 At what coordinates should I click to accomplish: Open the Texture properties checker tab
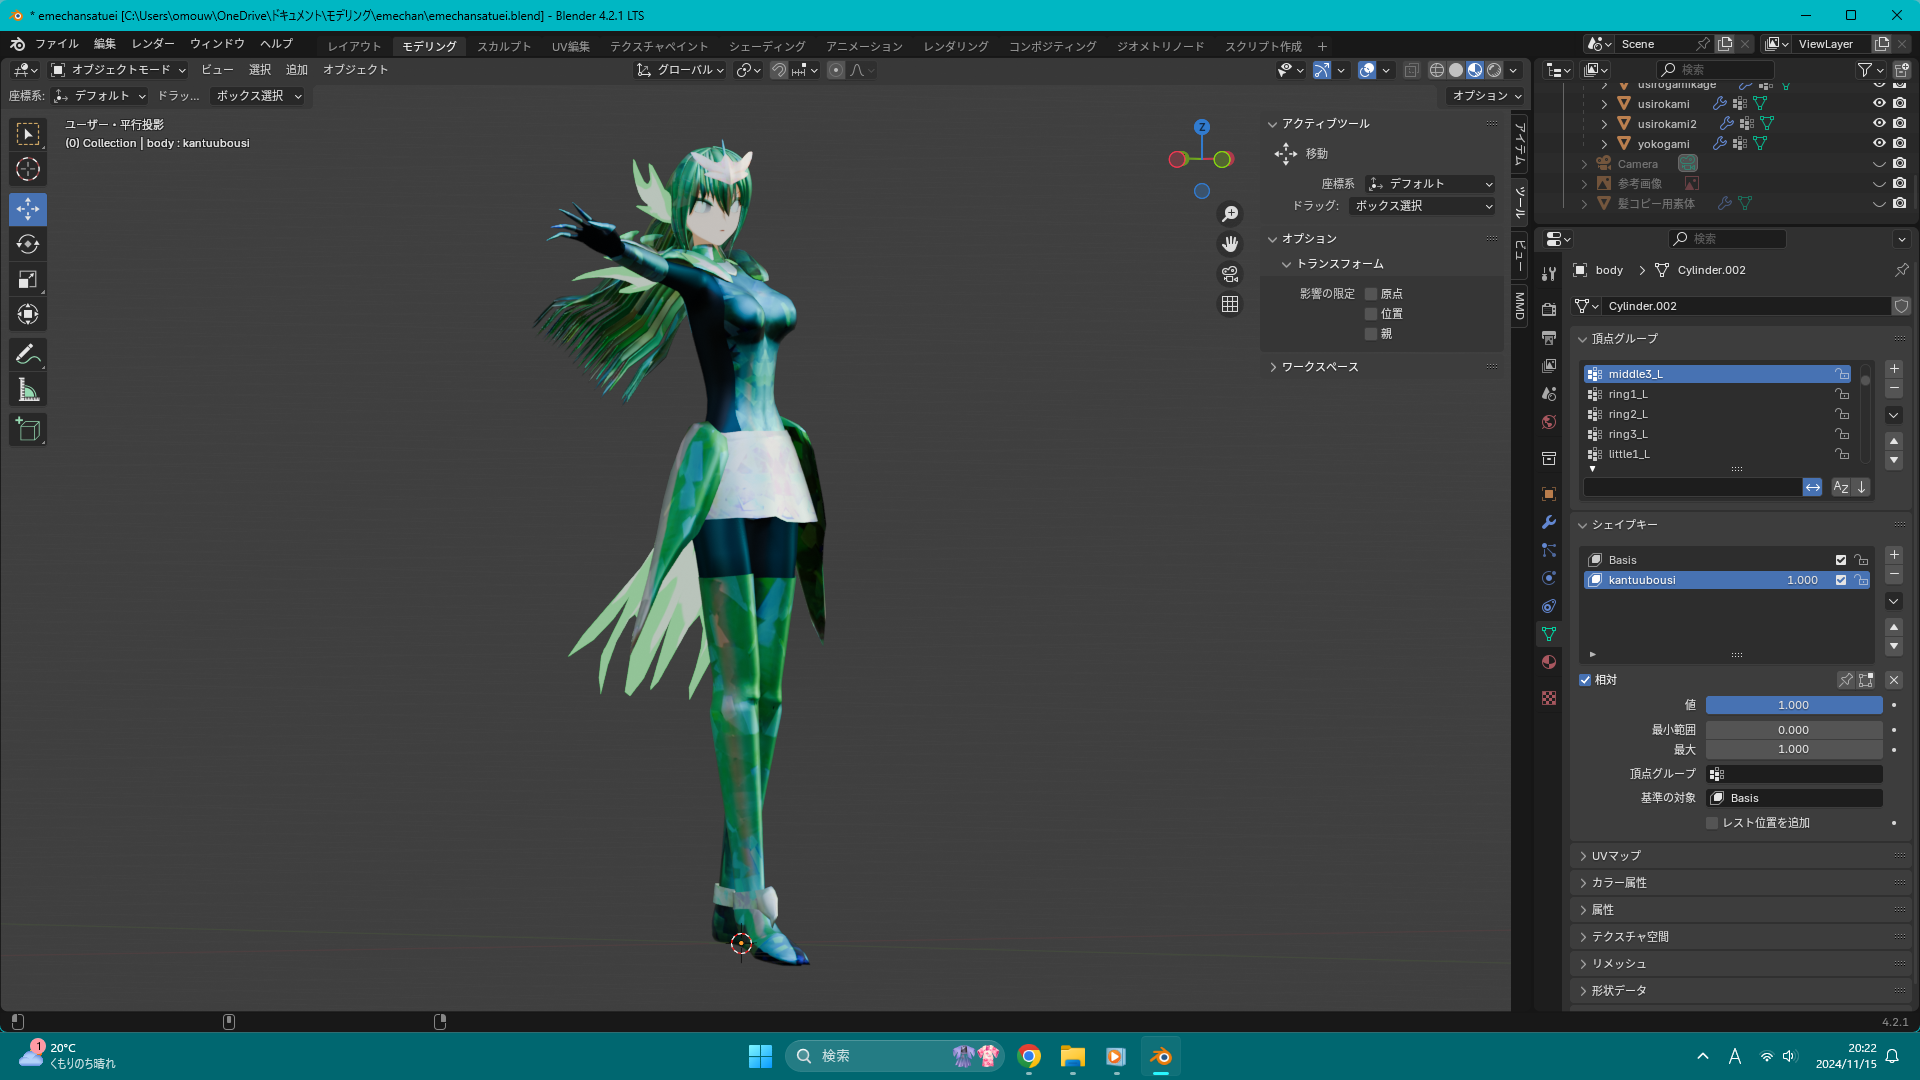pos(1549,698)
